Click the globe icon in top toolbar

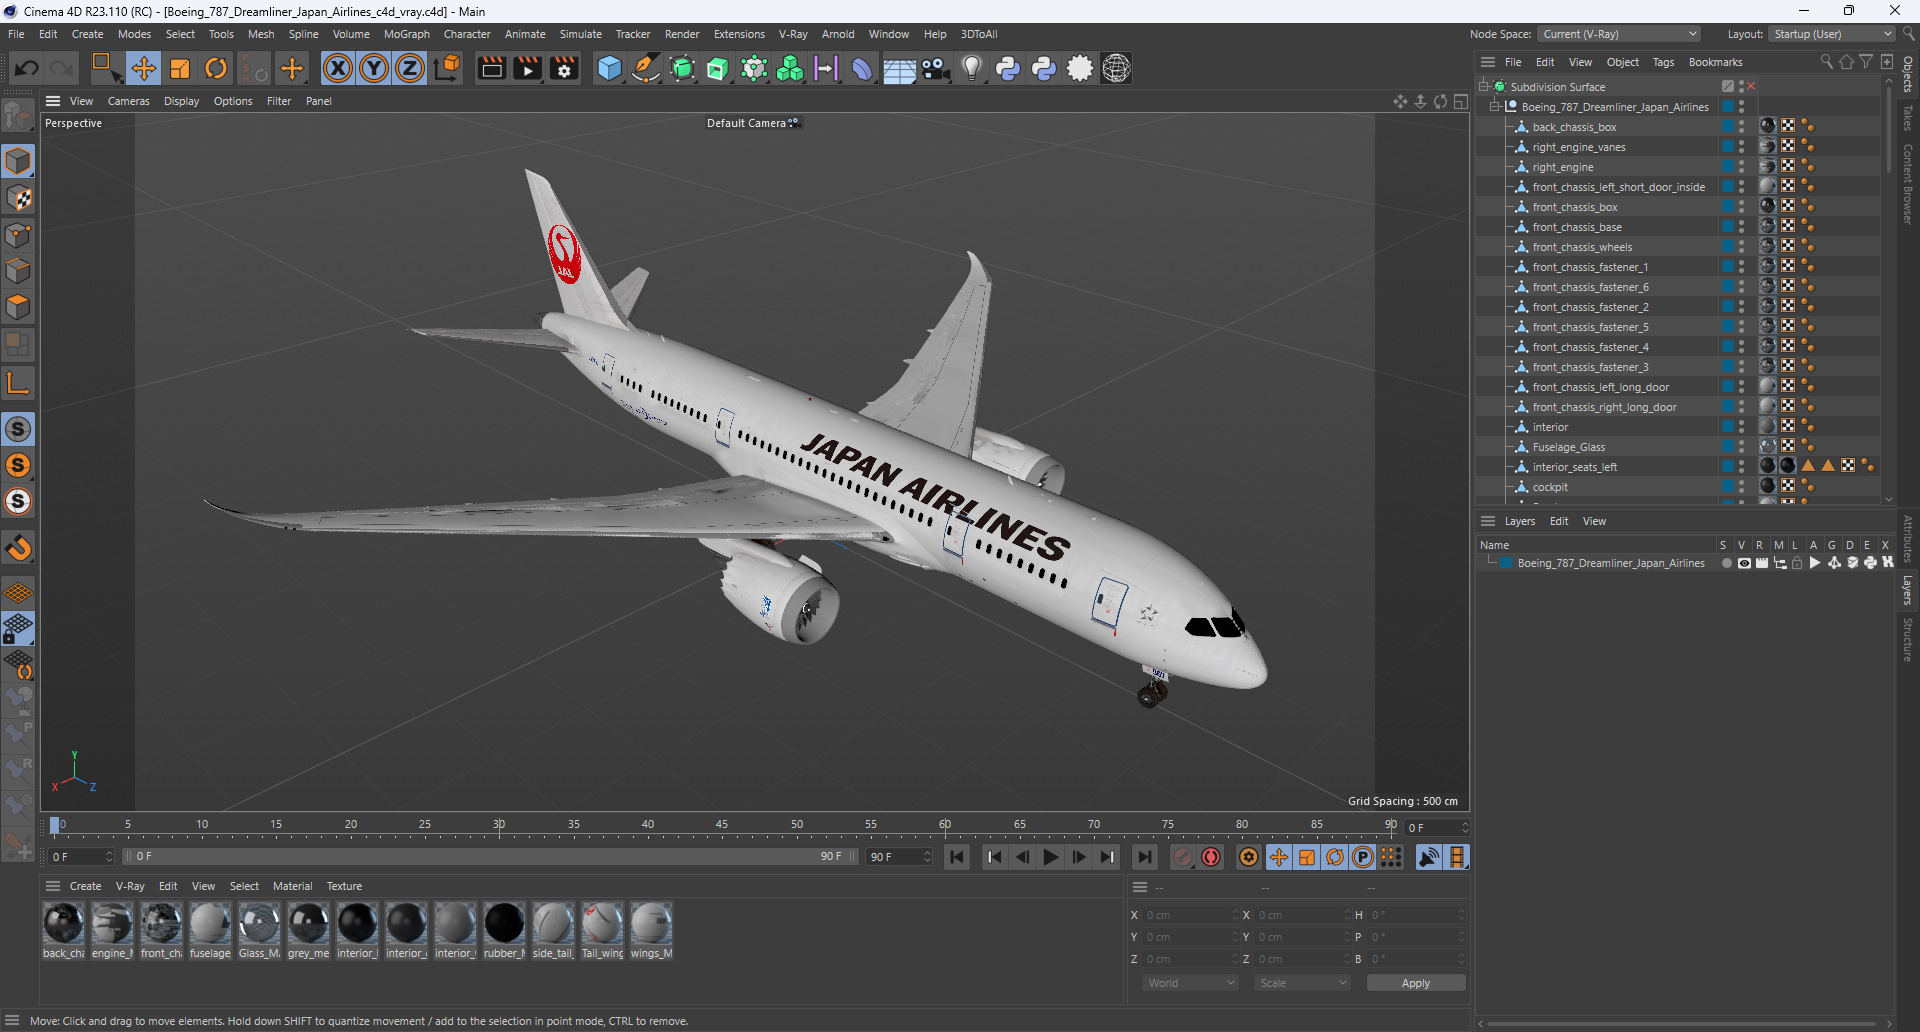point(1116,68)
